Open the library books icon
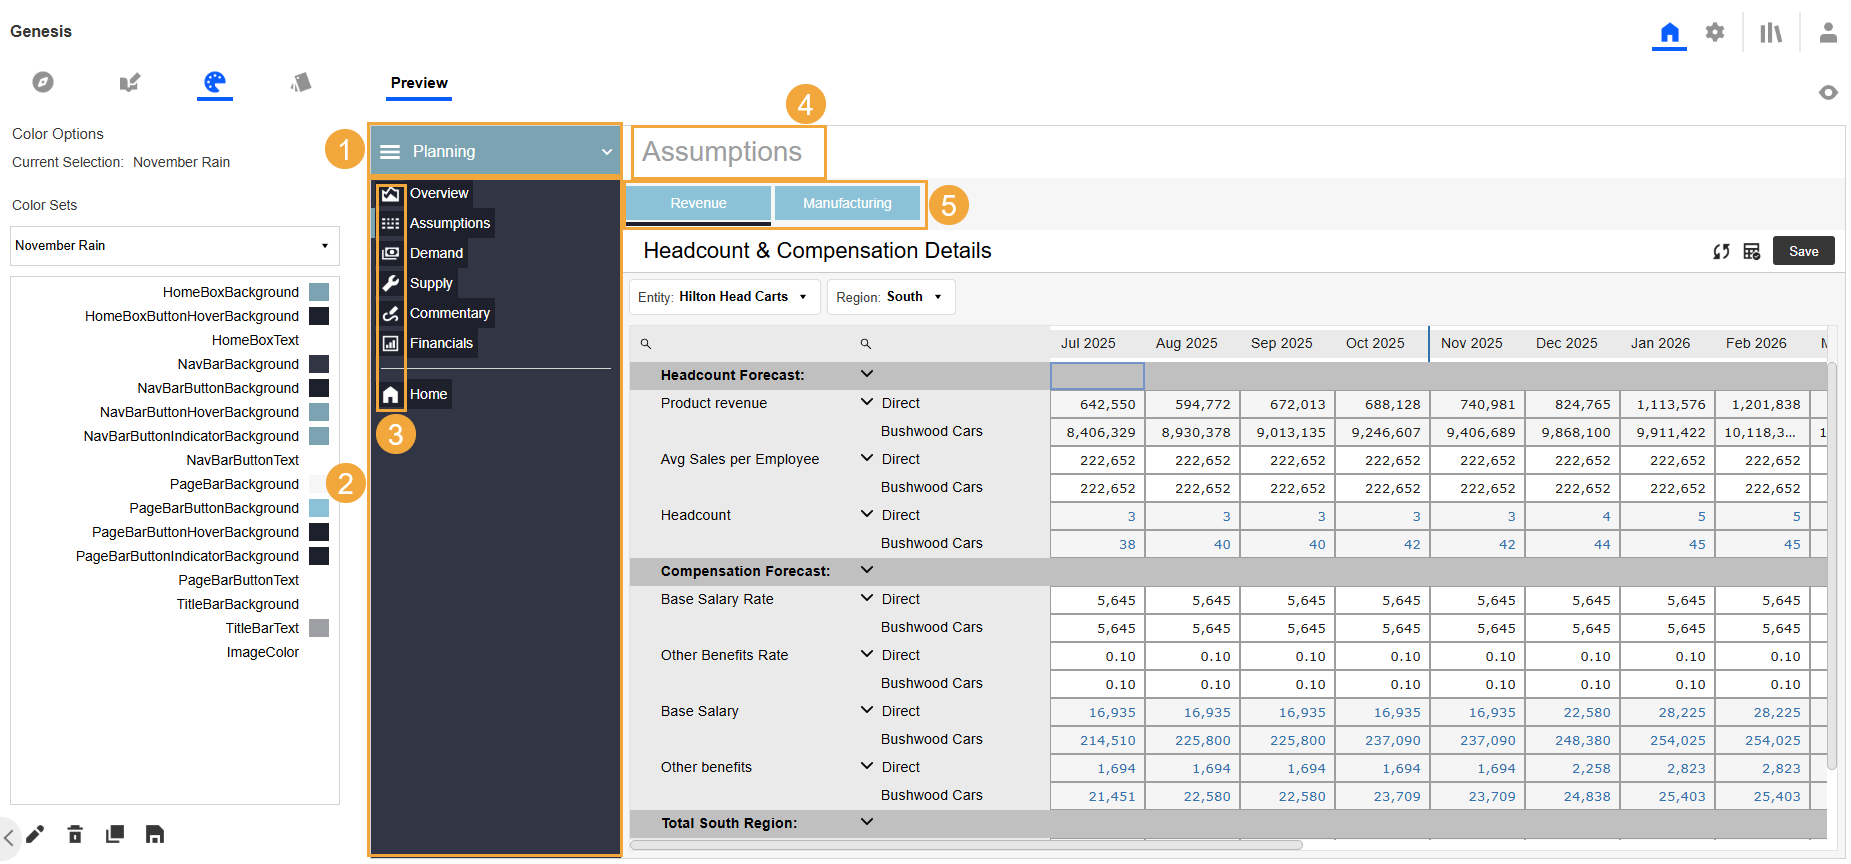 click(1771, 33)
